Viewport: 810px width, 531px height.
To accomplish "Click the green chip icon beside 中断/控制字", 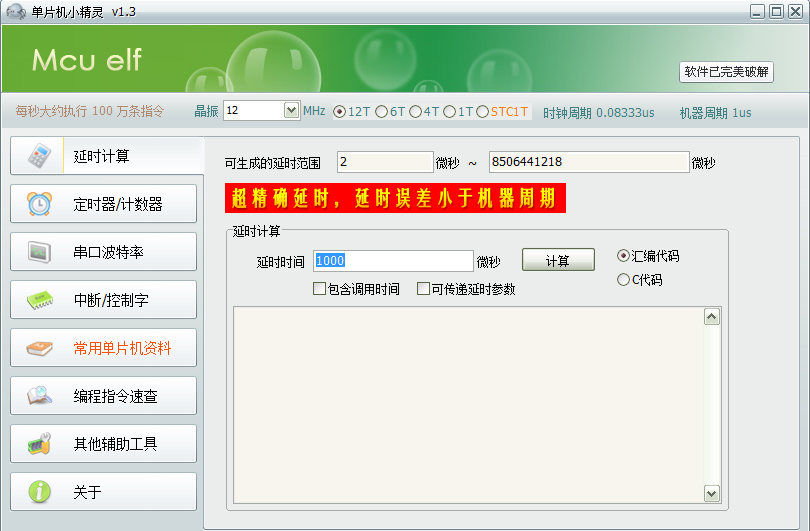I will (39, 300).
